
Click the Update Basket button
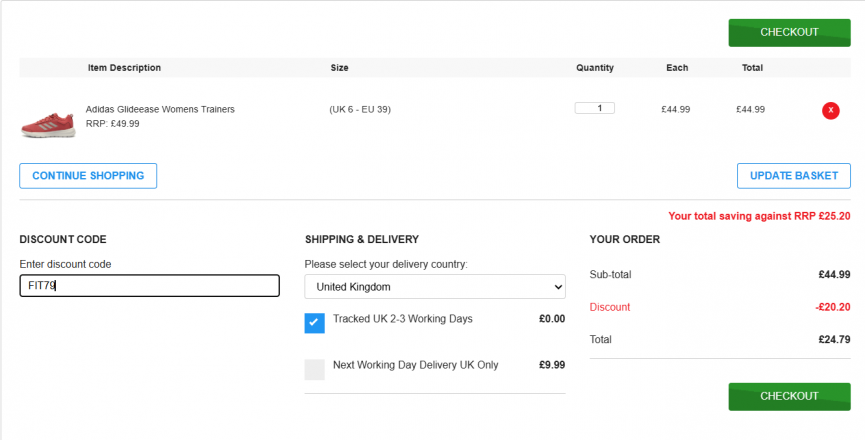793,176
